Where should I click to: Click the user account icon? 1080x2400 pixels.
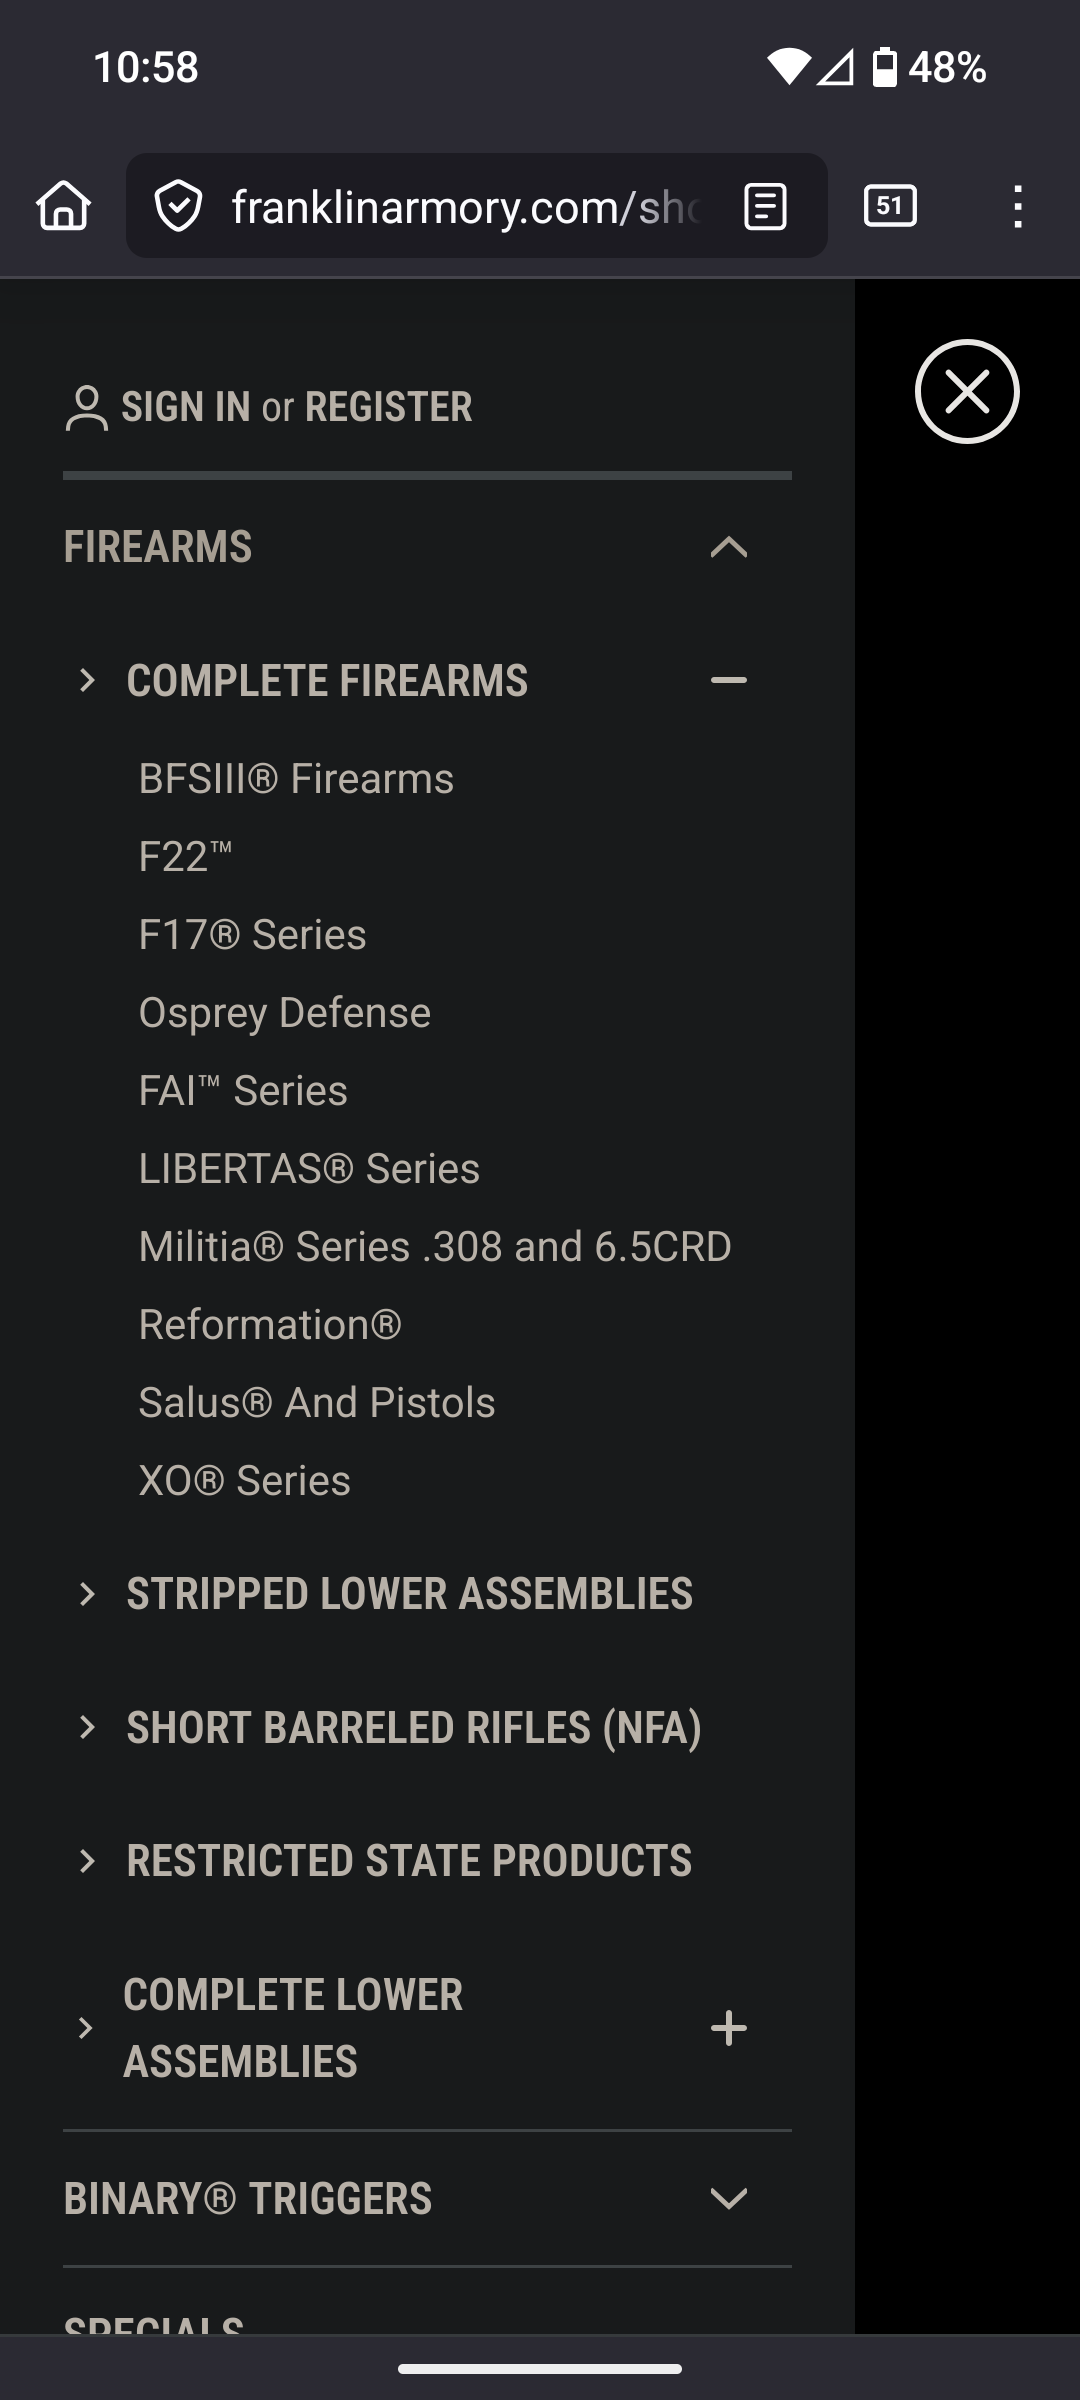tap(86, 407)
